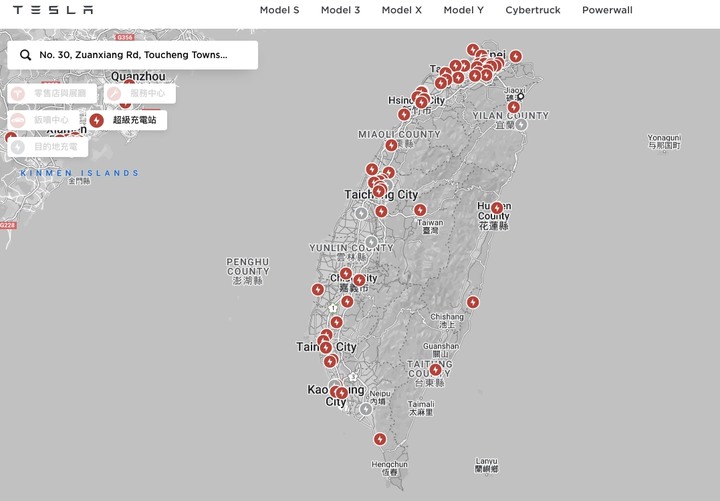This screenshot has width=720, height=501.
Task: Click the Tesla logo
Action: tap(53, 10)
